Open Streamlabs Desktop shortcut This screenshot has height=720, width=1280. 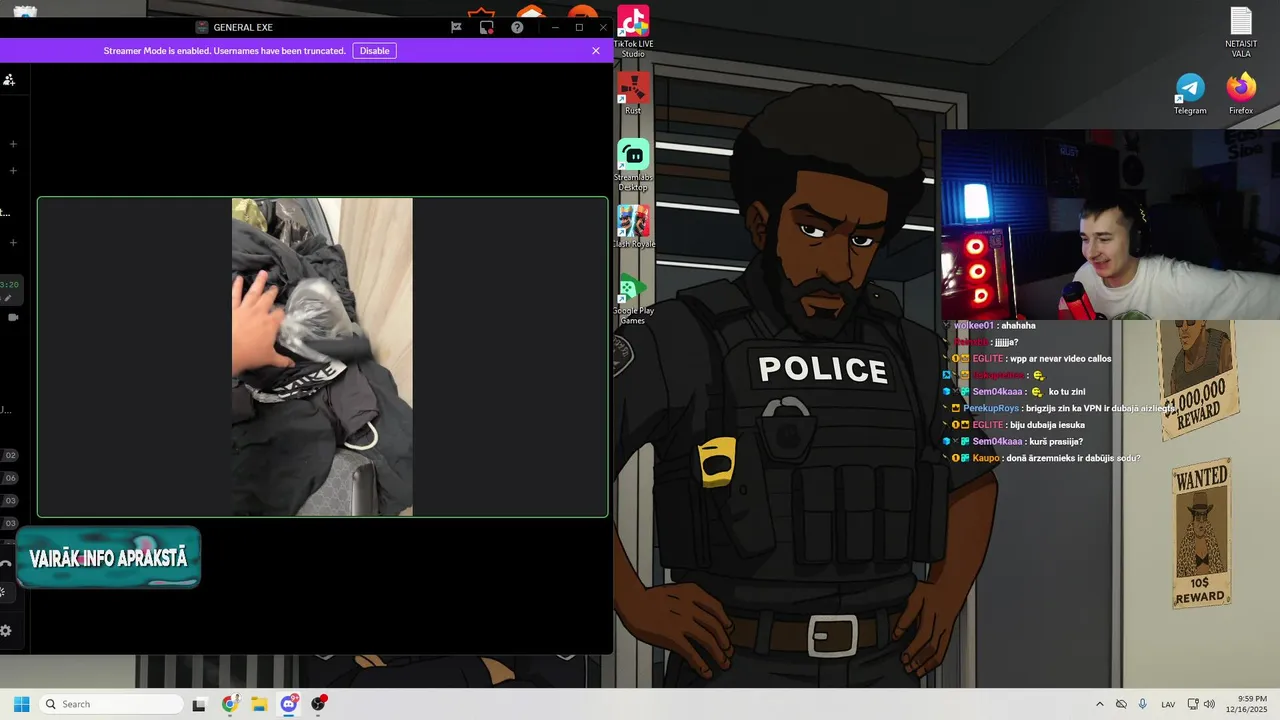633,165
